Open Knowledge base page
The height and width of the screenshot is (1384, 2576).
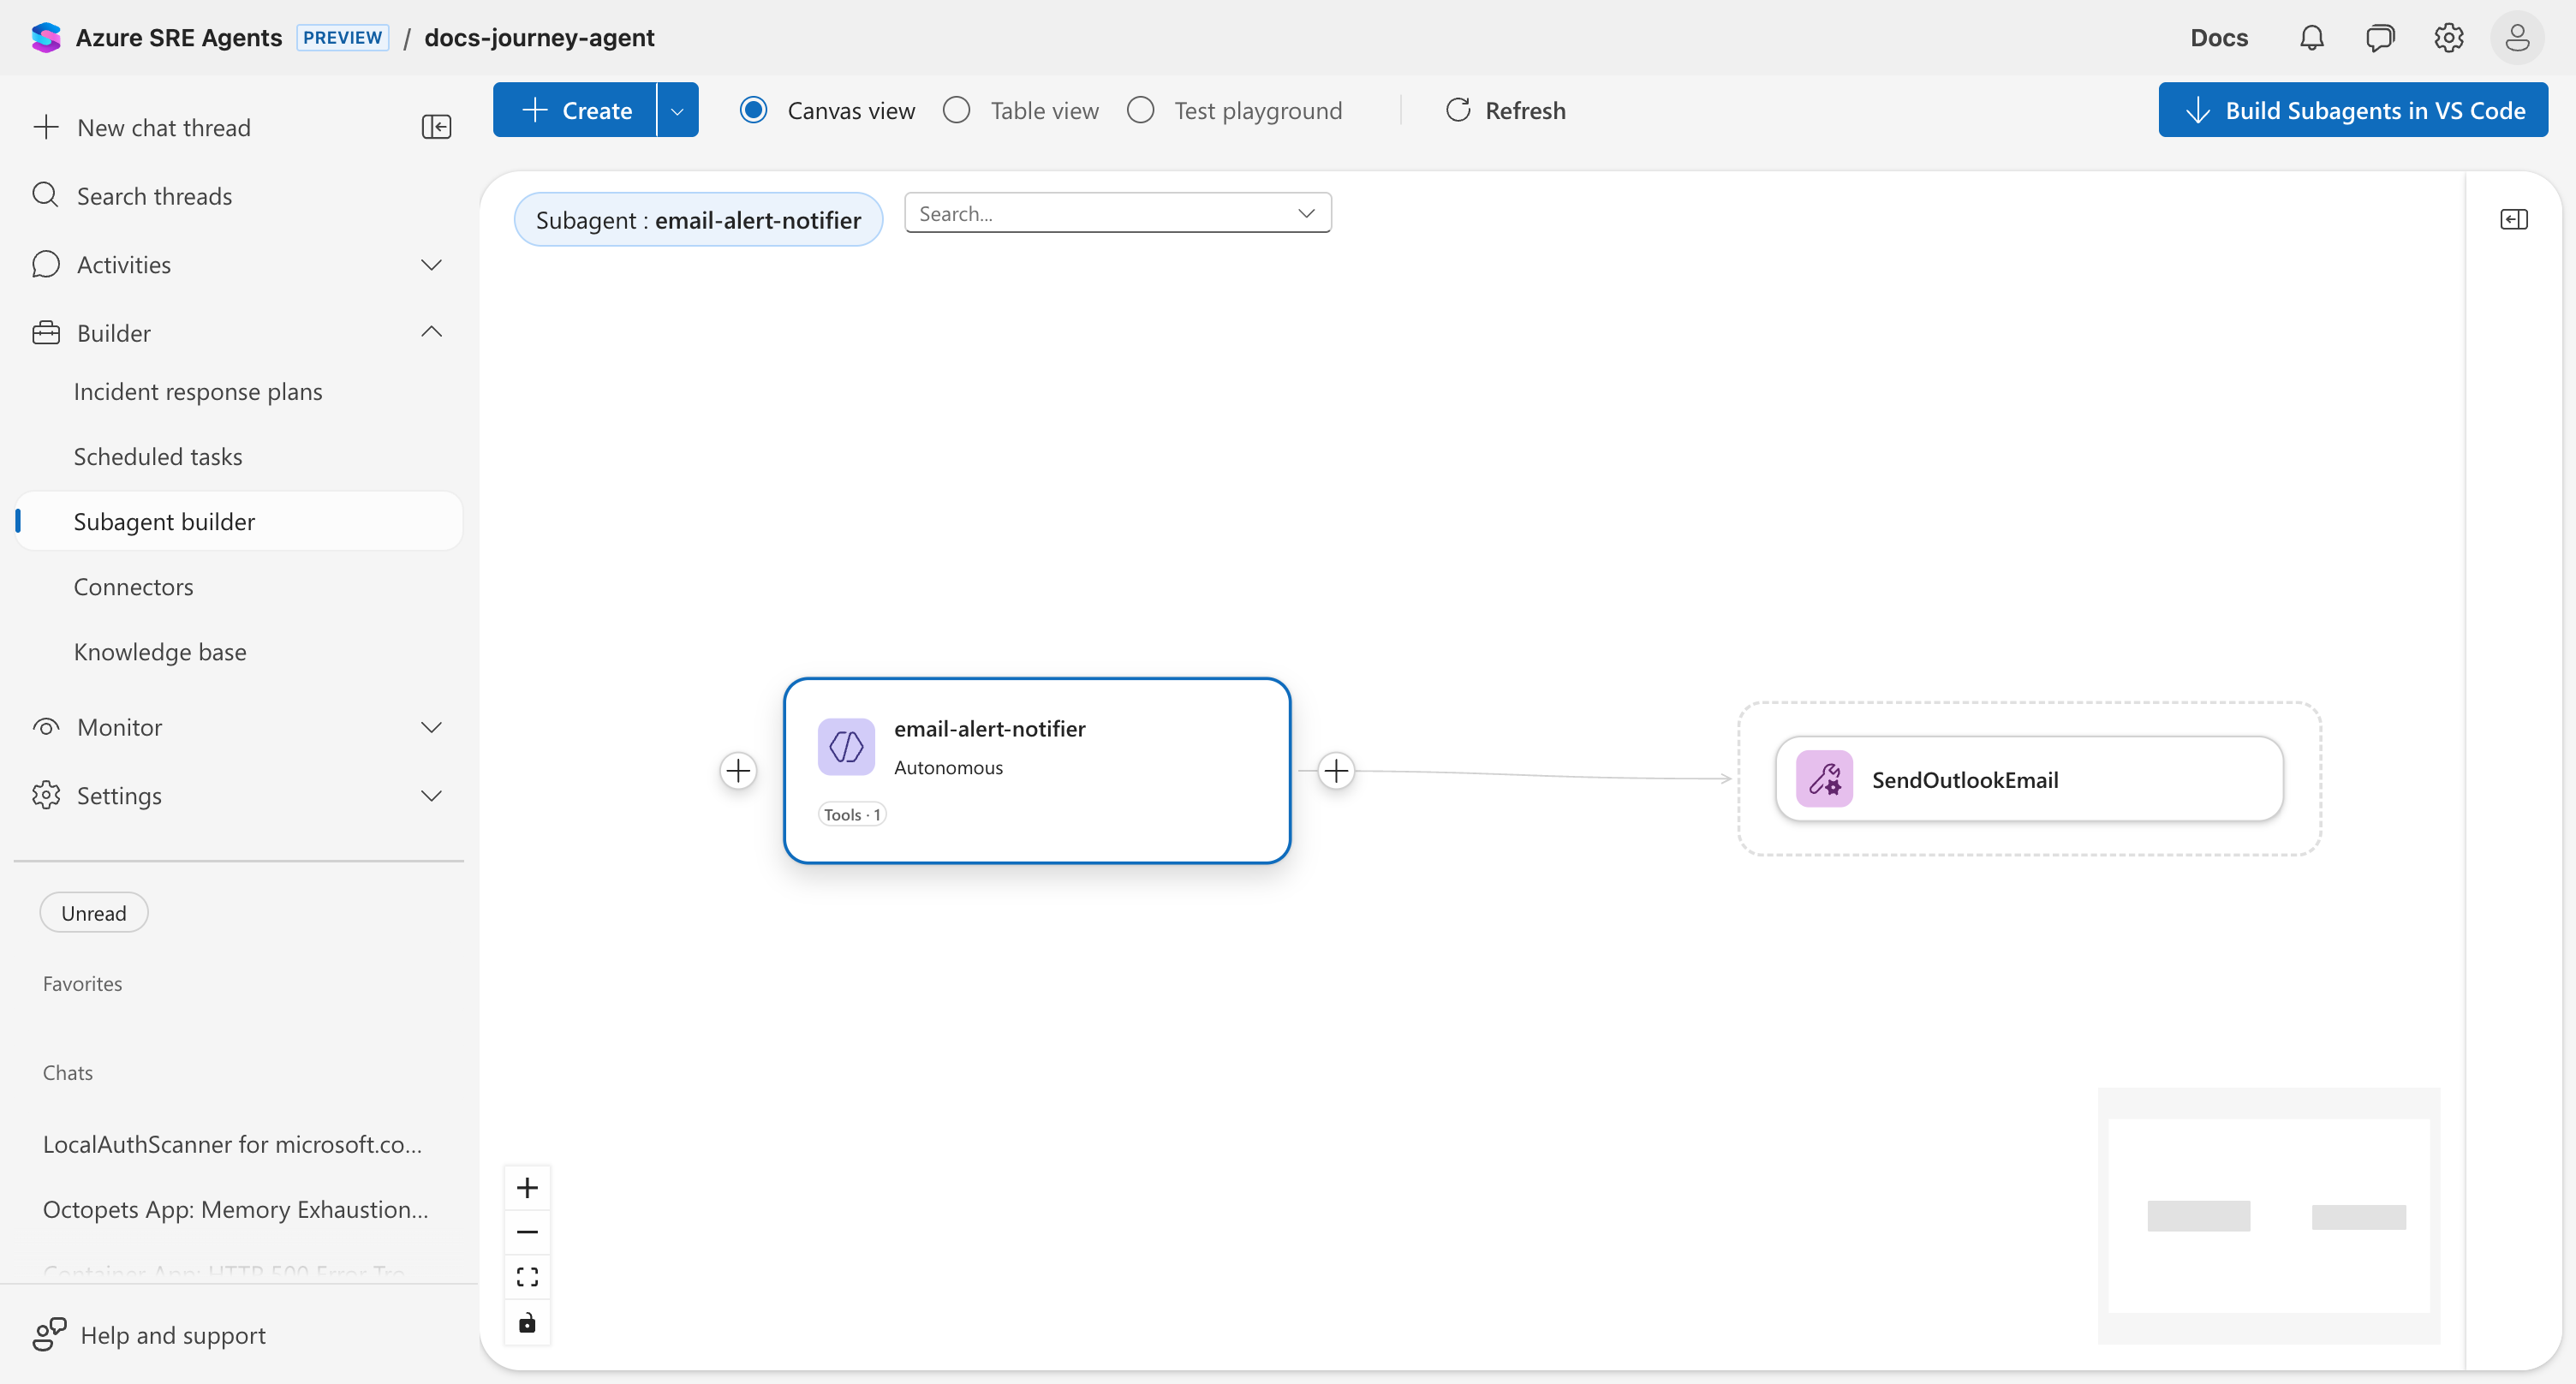coord(160,652)
